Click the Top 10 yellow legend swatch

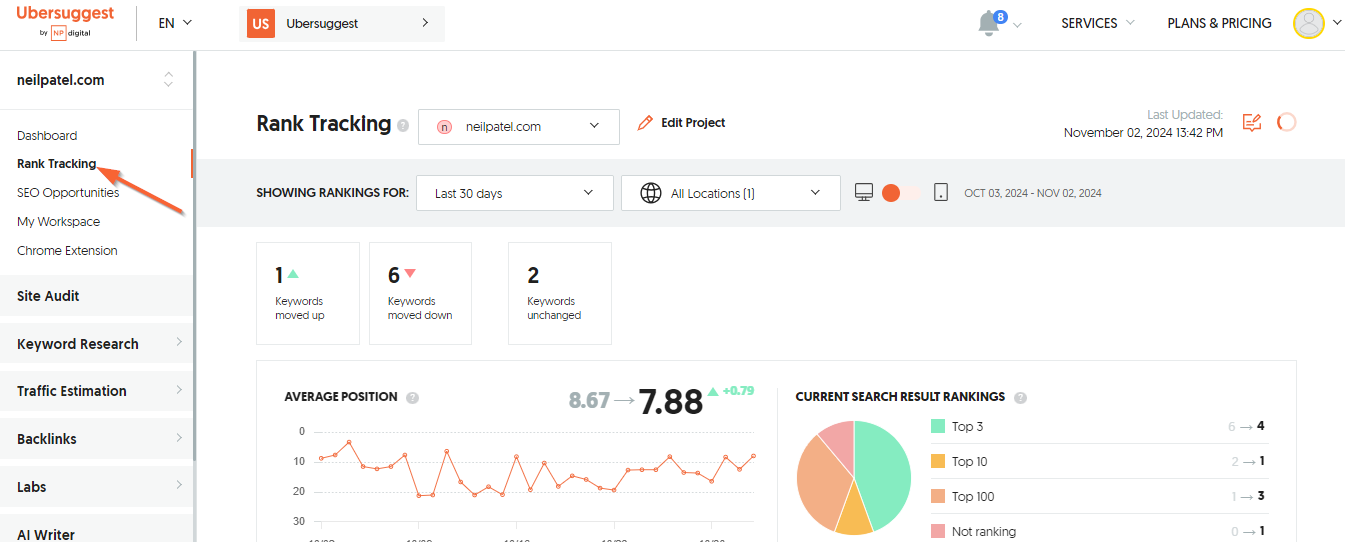coord(938,462)
